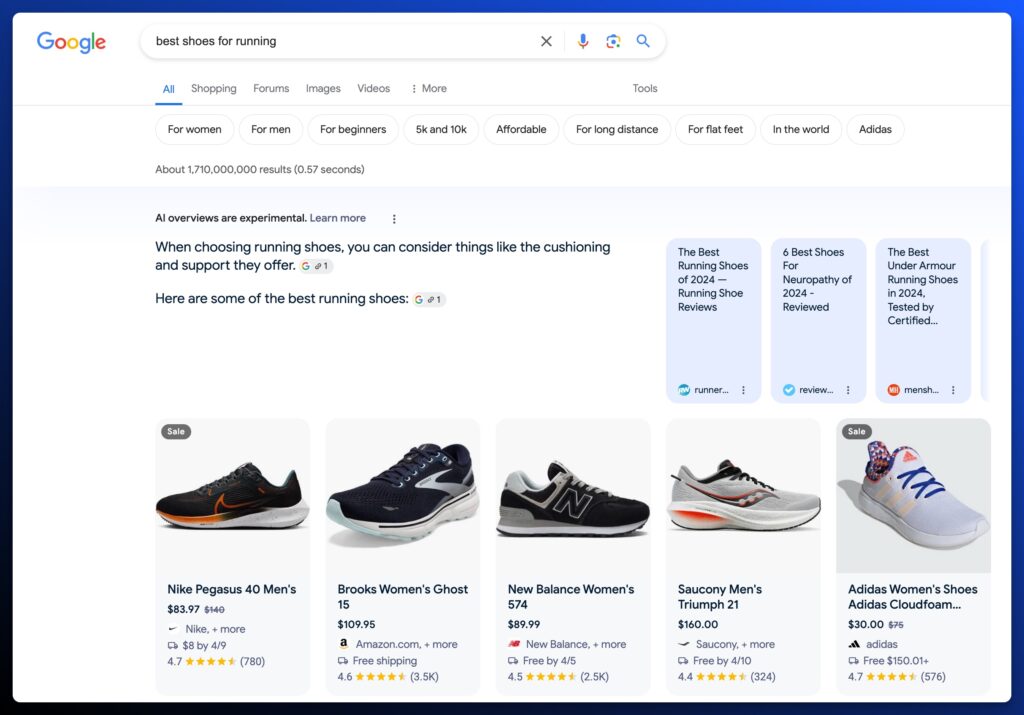Open Google Lens image search
The image size is (1024, 715).
(613, 42)
